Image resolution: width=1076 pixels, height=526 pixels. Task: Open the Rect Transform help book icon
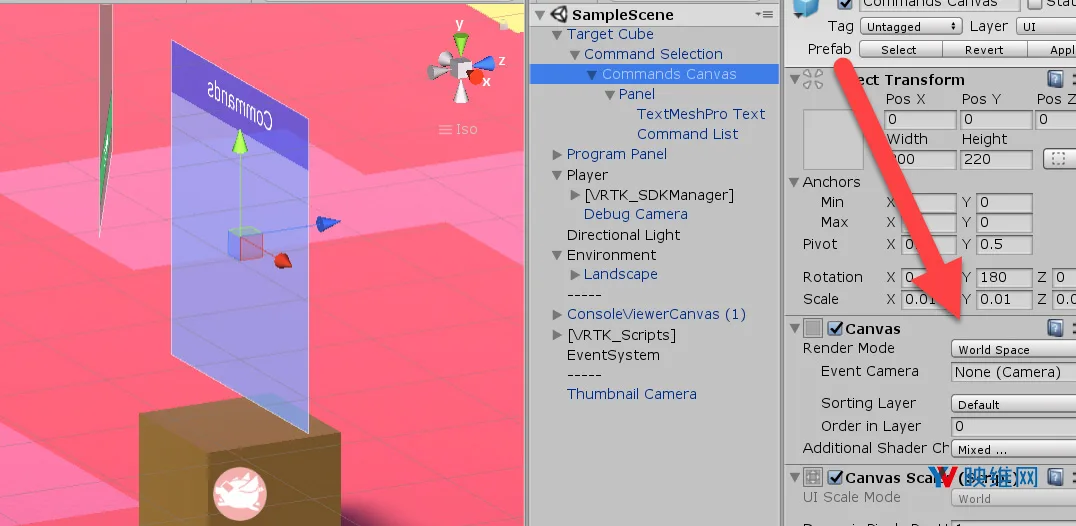(x=1055, y=80)
